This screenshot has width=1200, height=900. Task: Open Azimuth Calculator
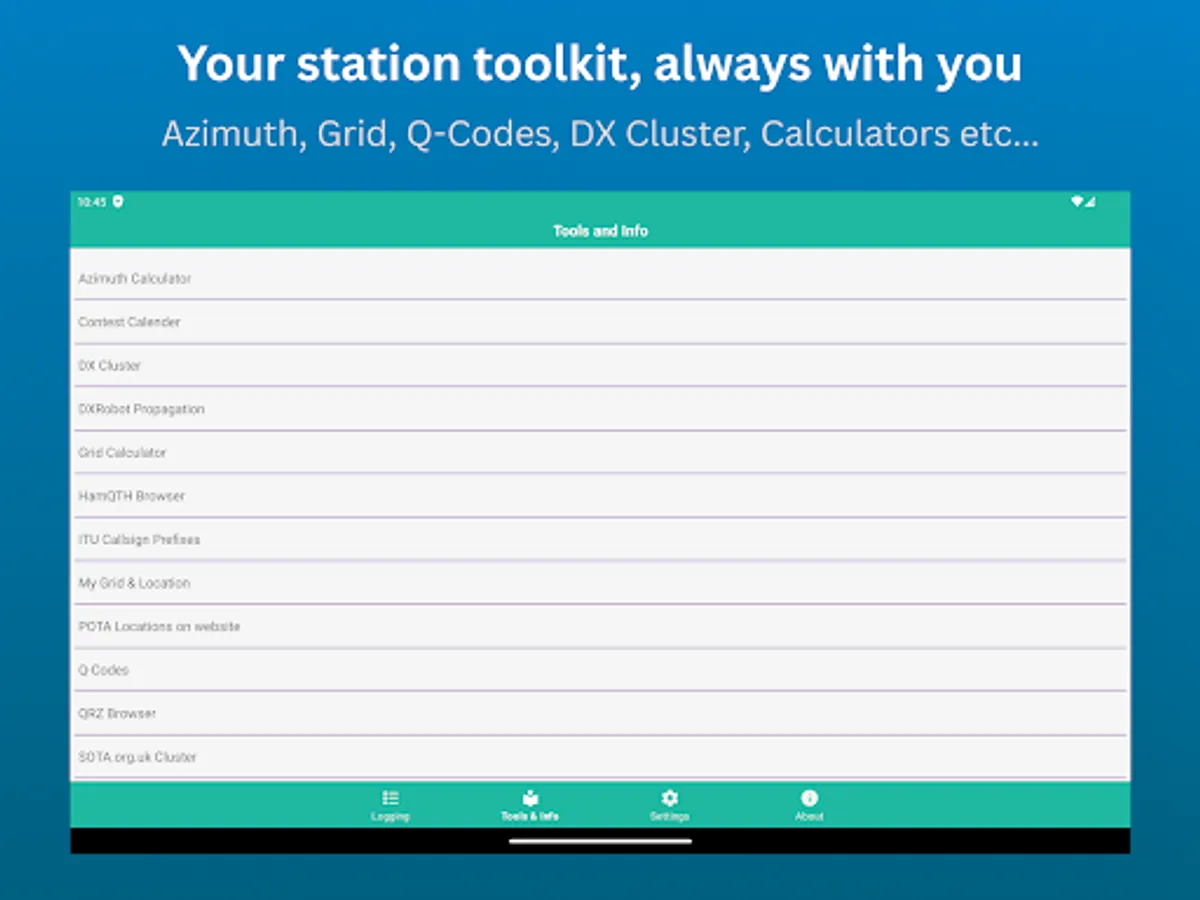coord(600,278)
